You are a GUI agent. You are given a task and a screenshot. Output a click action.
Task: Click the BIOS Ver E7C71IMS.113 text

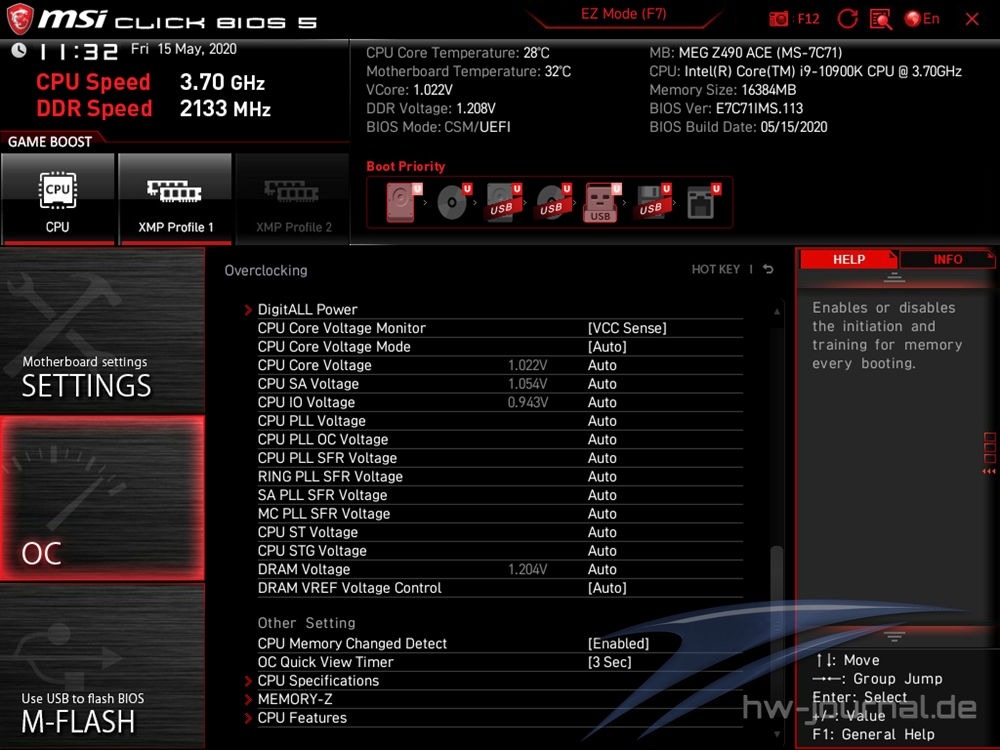[726, 108]
